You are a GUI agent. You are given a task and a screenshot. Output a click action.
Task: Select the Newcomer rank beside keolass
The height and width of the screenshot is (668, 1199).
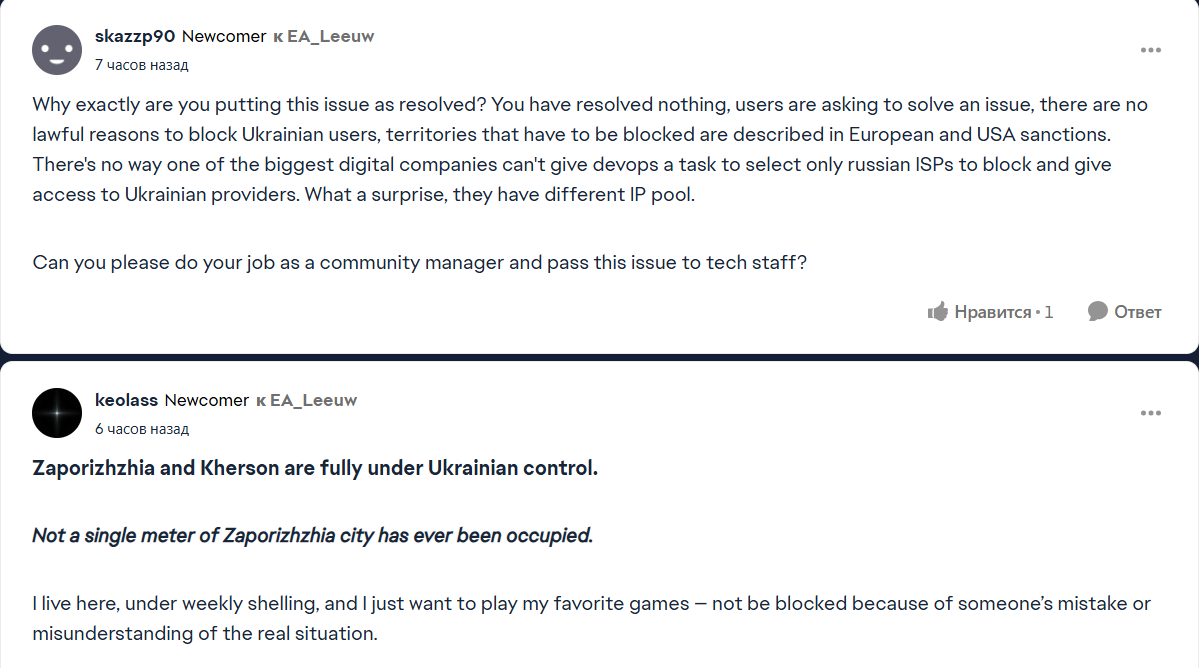tap(206, 400)
